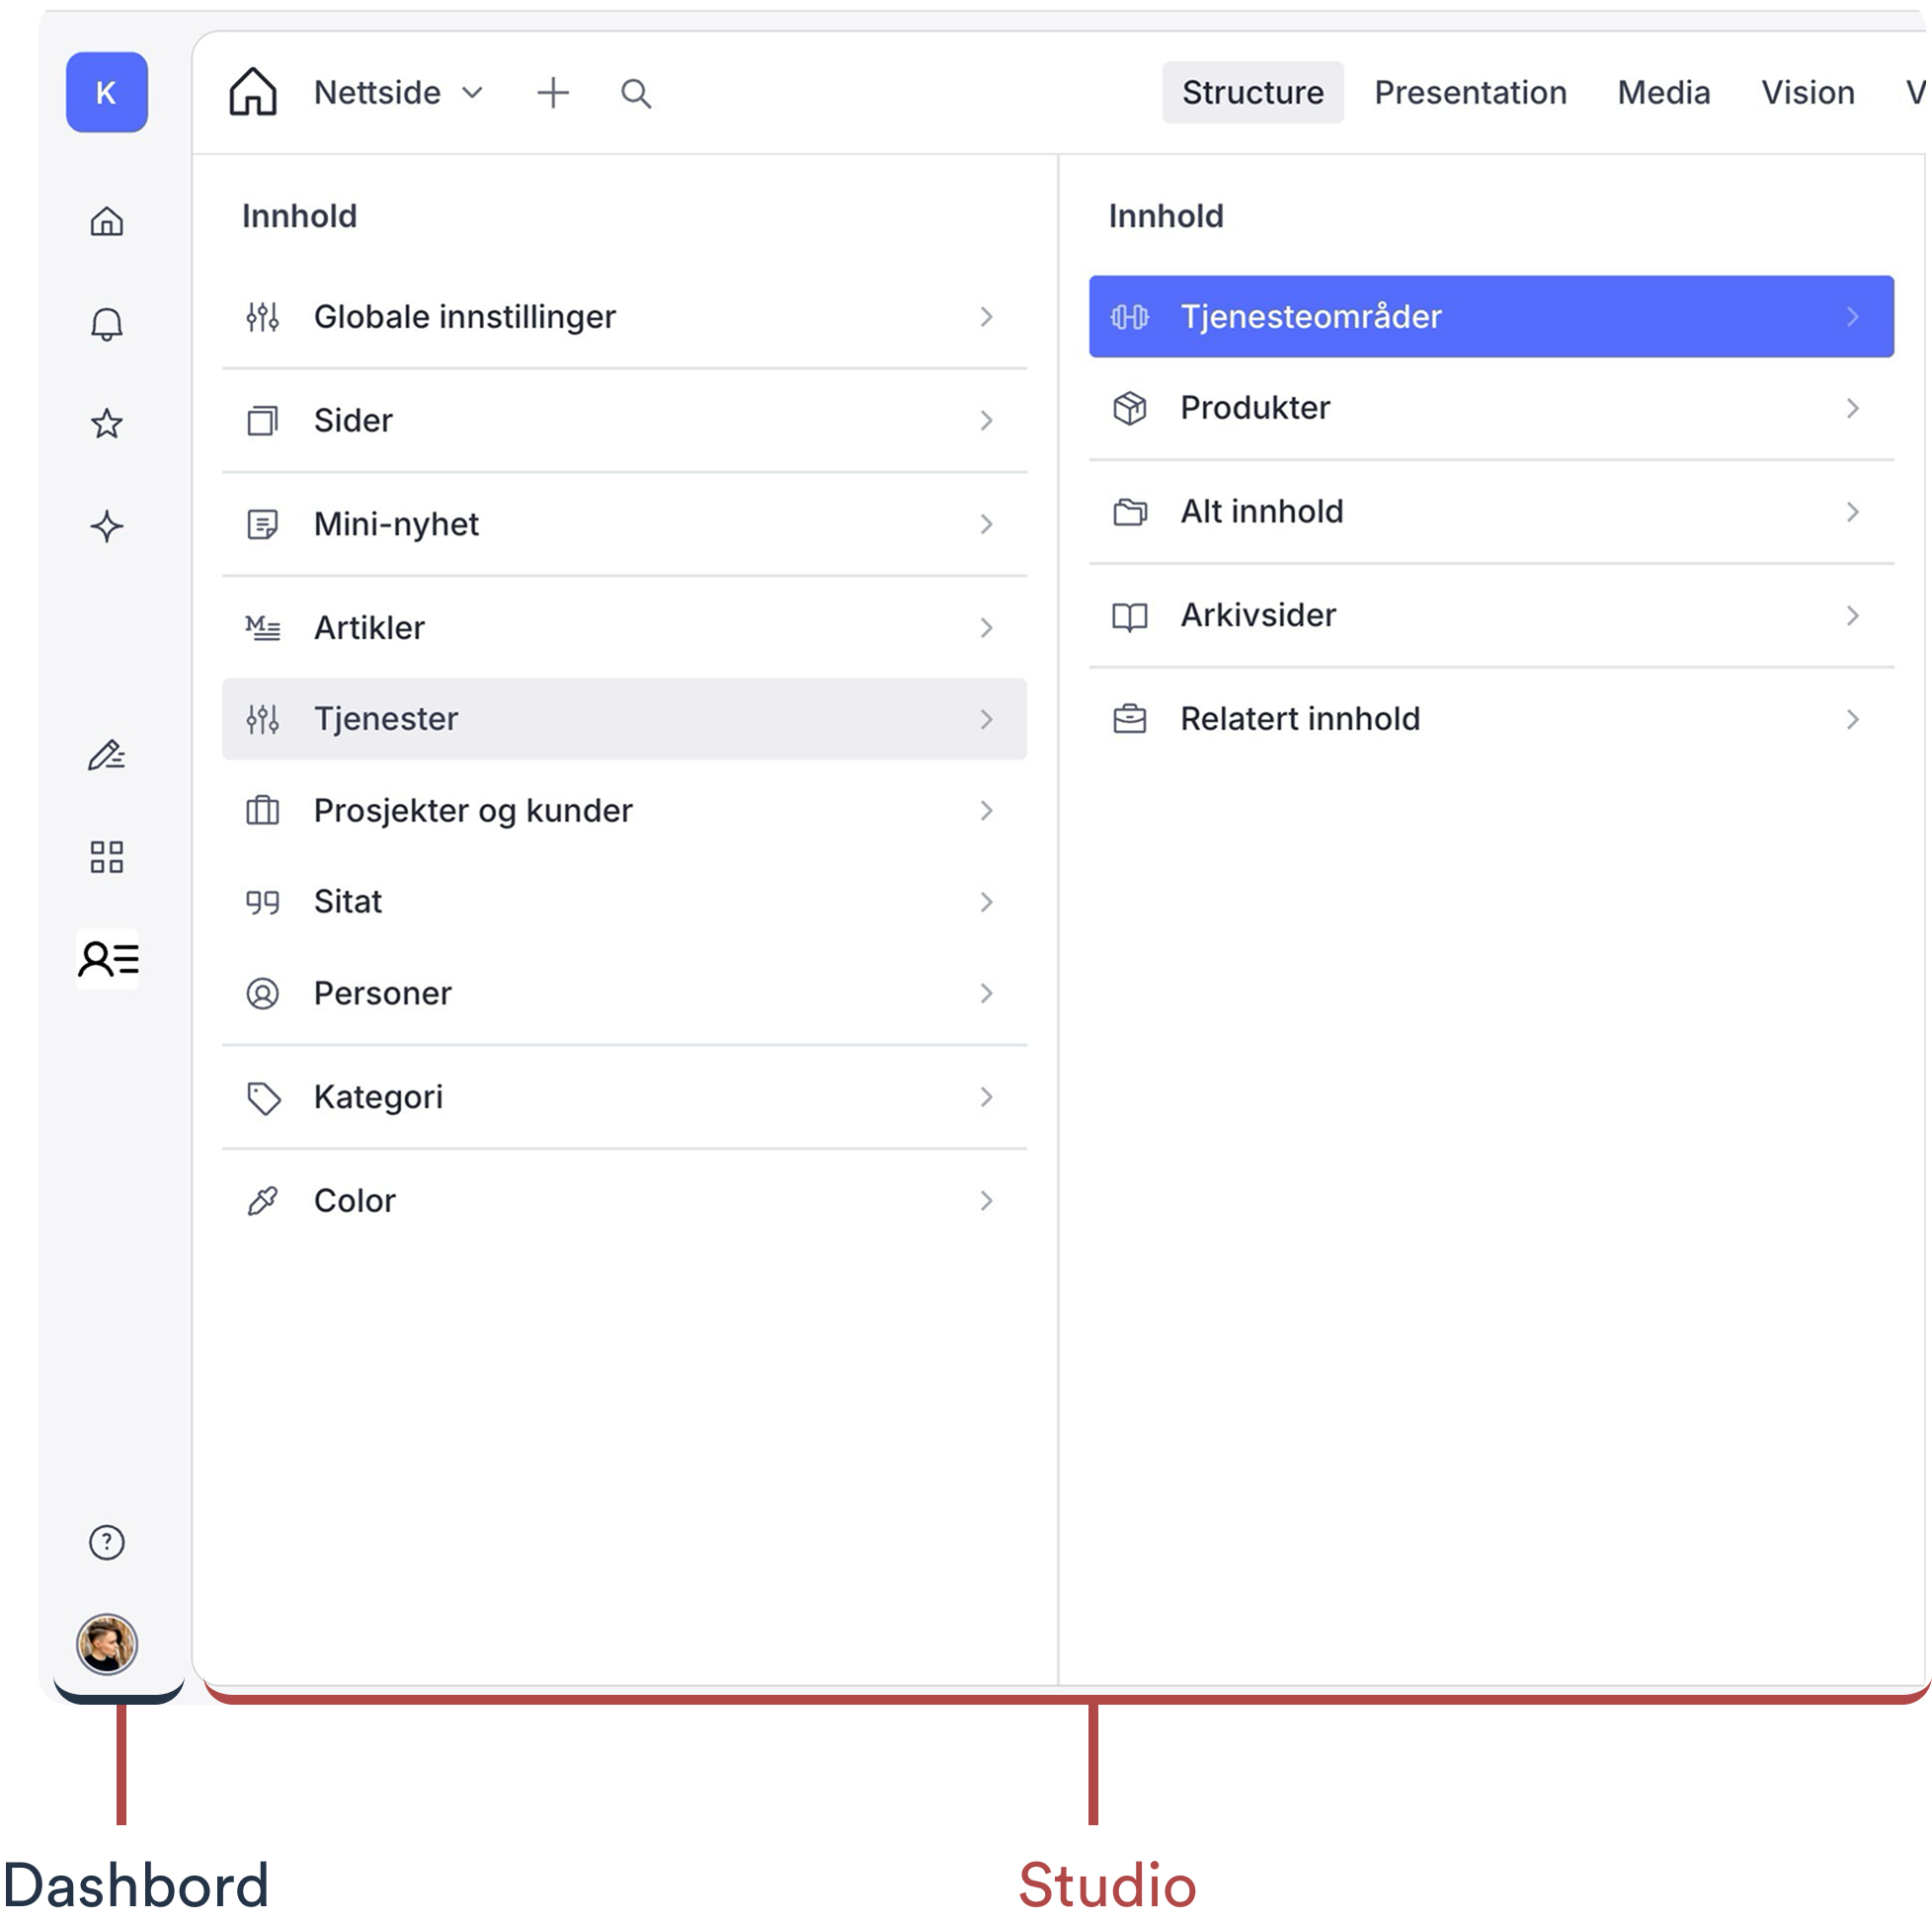The height and width of the screenshot is (1923, 1932).
Task: Expand the Produkter row chevron
Action: (x=1852, y=408)
